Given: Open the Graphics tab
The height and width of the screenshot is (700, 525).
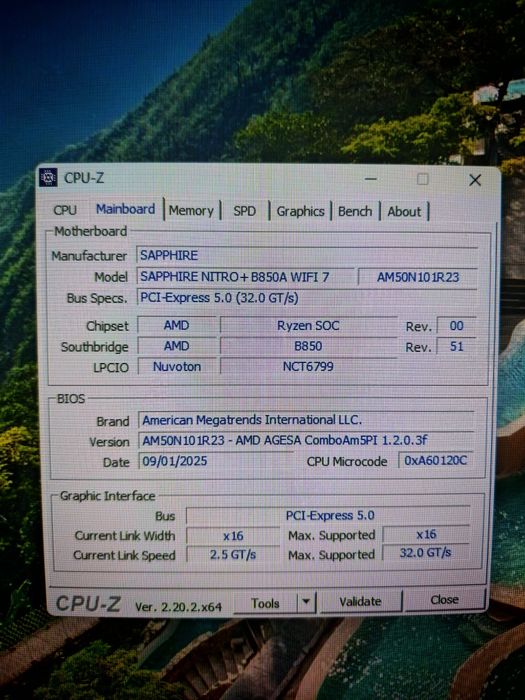Looking at the screenshot, I should (x=300, y=211).
